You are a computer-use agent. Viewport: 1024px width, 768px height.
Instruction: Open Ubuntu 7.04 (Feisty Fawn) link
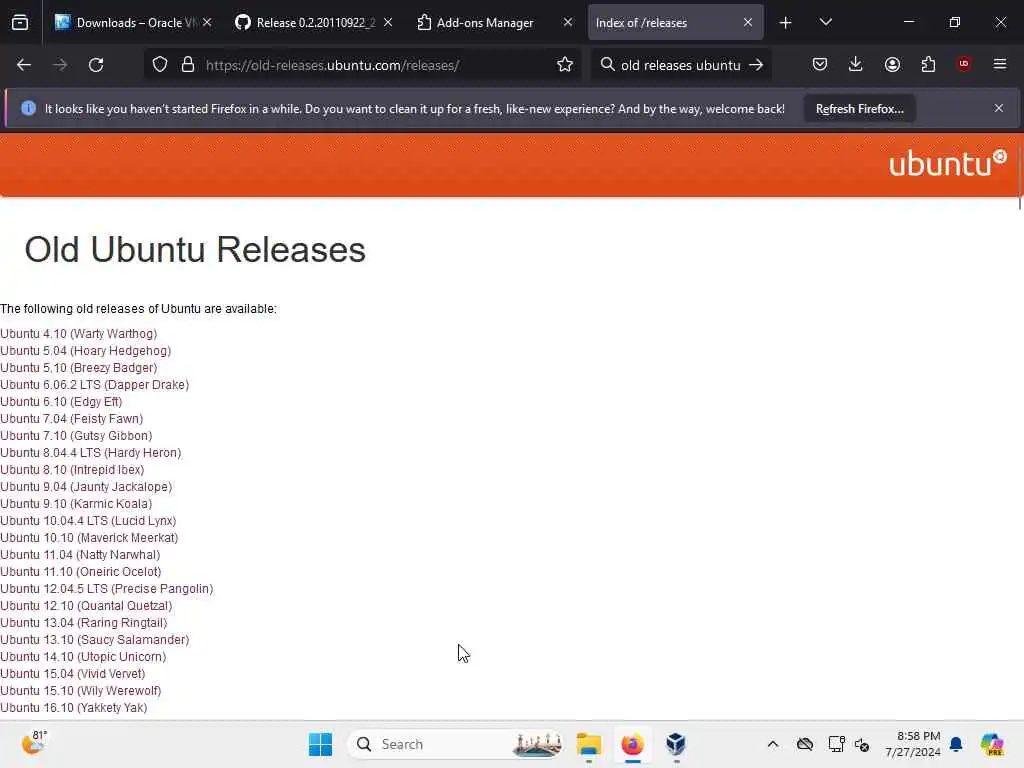pos(72,419)
